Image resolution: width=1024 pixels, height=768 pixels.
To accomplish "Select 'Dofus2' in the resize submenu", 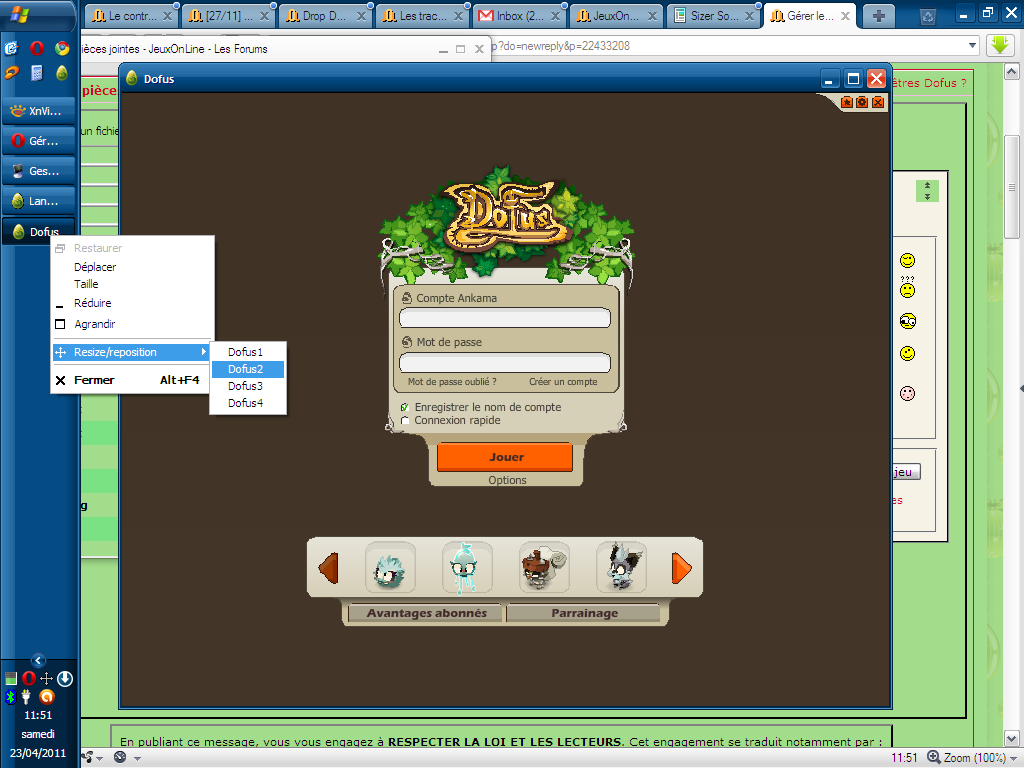I will [x=248, y=369].
